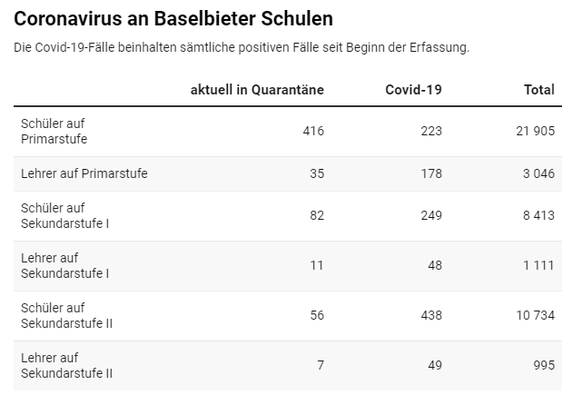The height and width of the screenshot is (395, 582).
Task: Click the total value 21 905
Action: pos(535,131)
